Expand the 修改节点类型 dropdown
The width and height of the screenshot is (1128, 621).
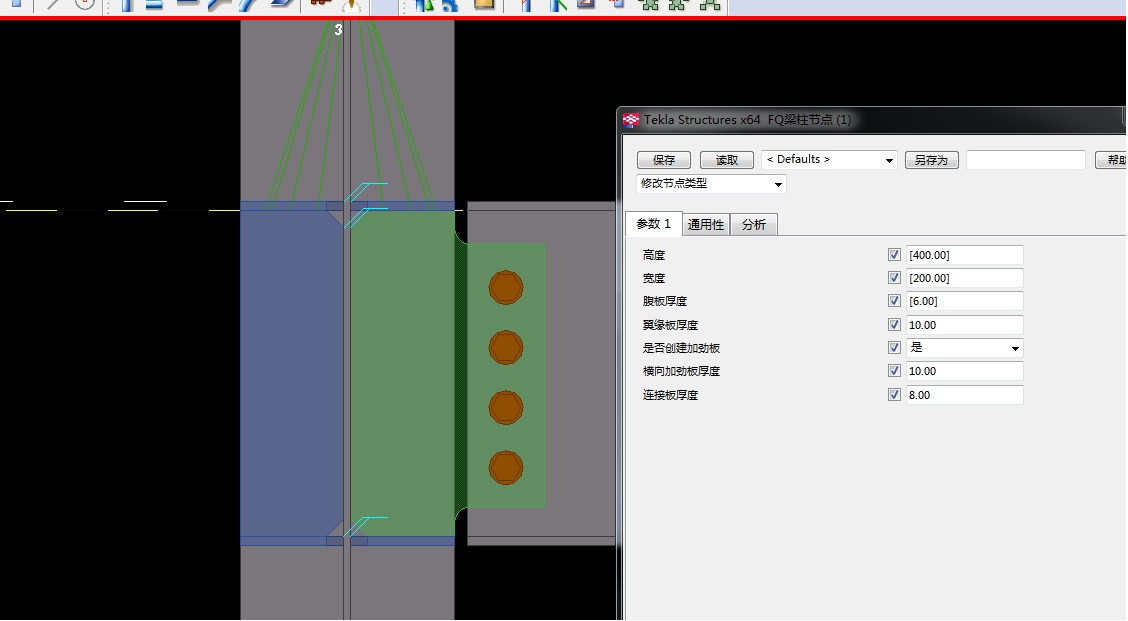coord(711,184)
